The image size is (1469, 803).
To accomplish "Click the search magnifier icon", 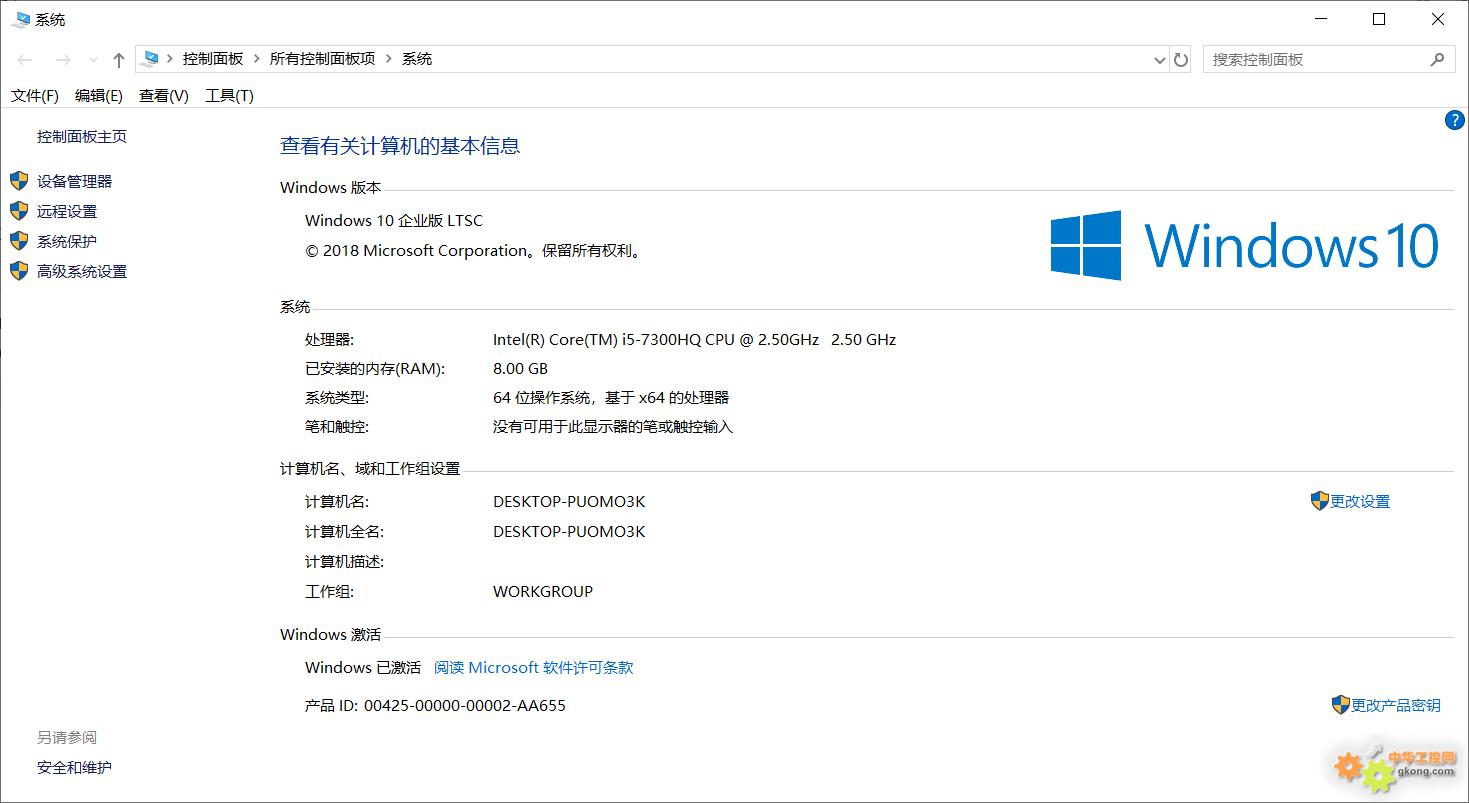I will tap(1438, 60).
